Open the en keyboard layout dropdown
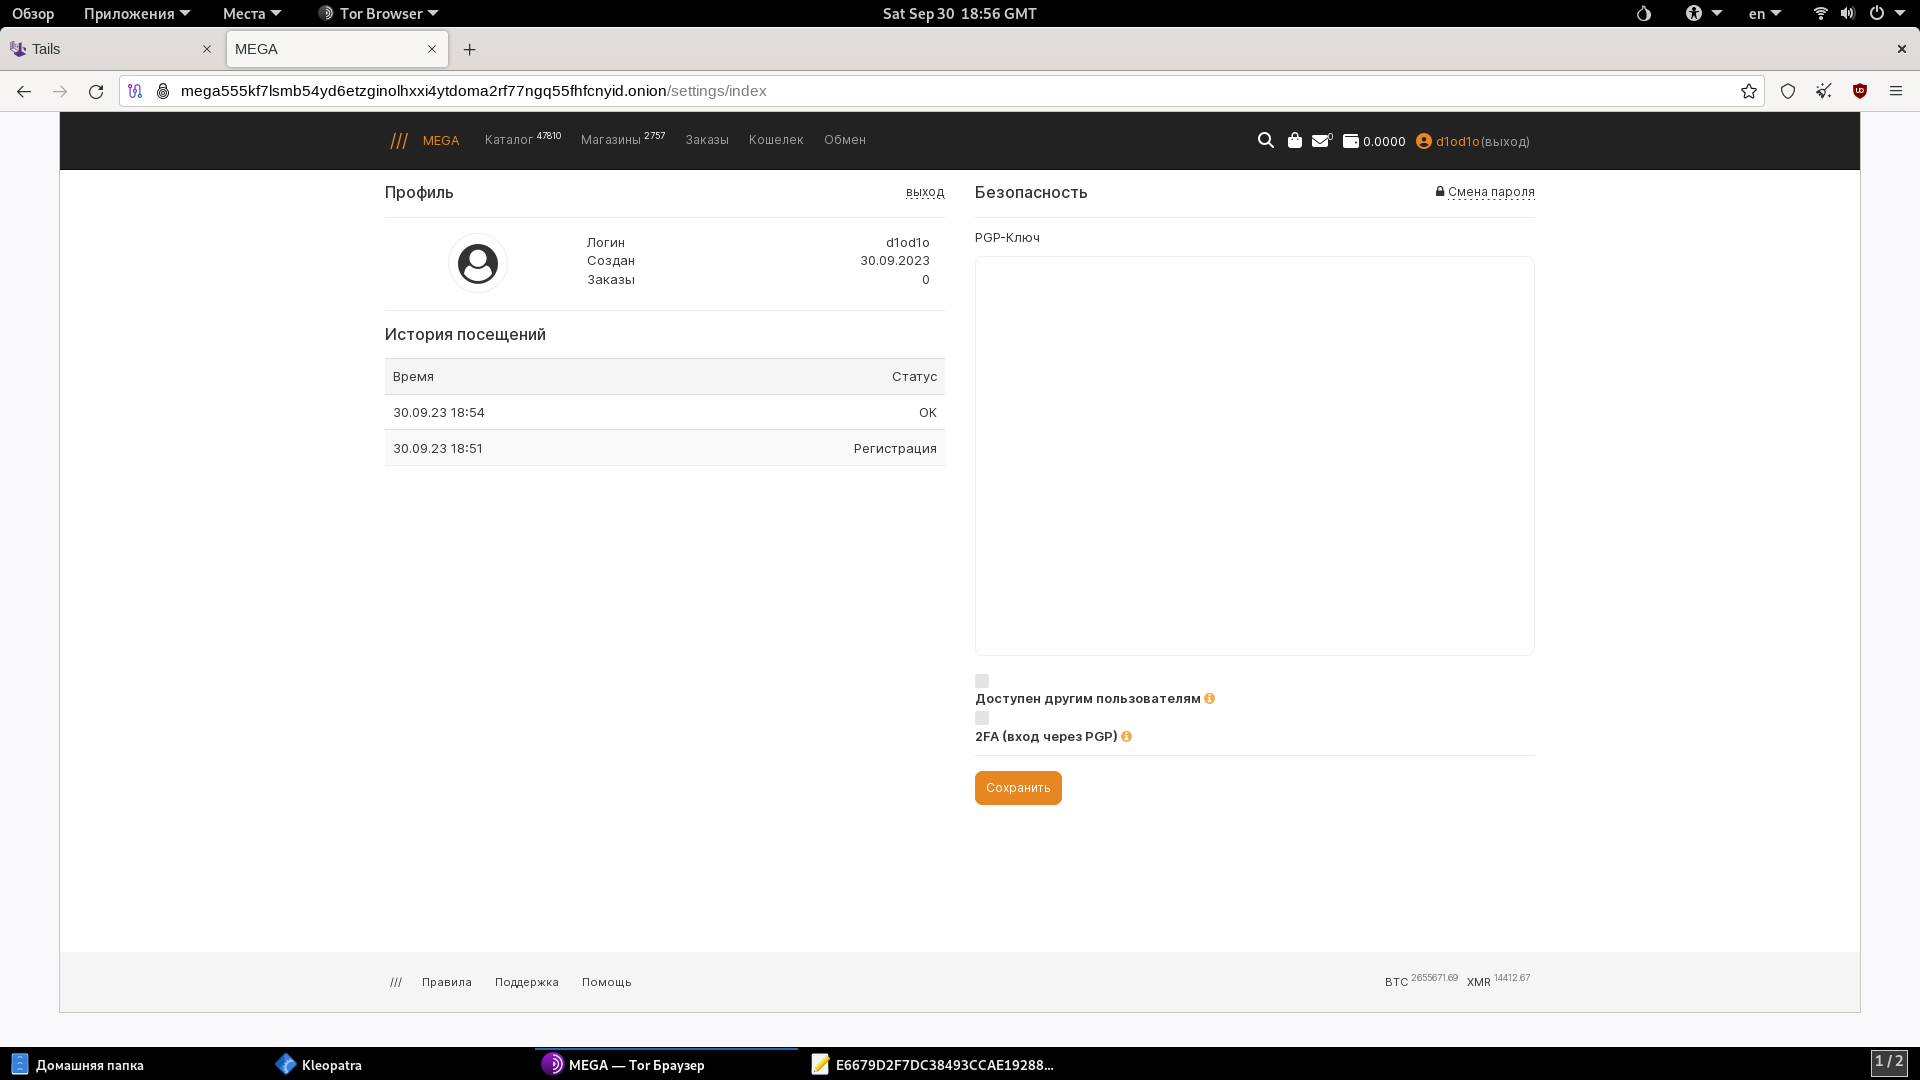This screenshot has height=1080, width=1920. click(x=1764, y=14)
